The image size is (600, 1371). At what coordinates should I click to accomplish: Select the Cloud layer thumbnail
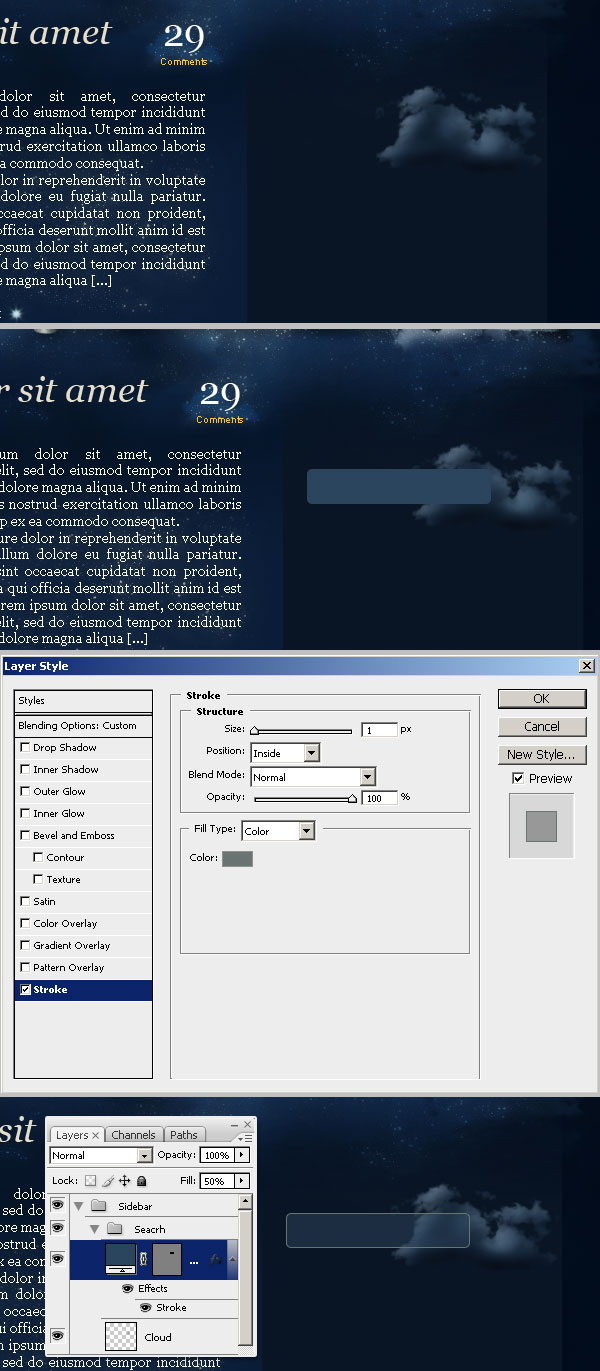[x=121, y=1337]
